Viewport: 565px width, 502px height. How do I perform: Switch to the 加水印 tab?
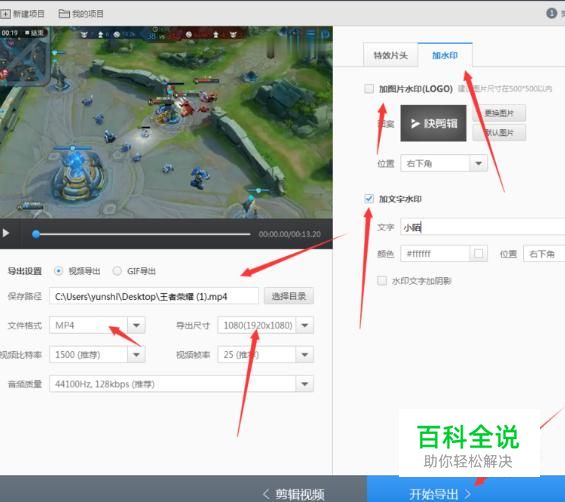click(x=445, y=55)
